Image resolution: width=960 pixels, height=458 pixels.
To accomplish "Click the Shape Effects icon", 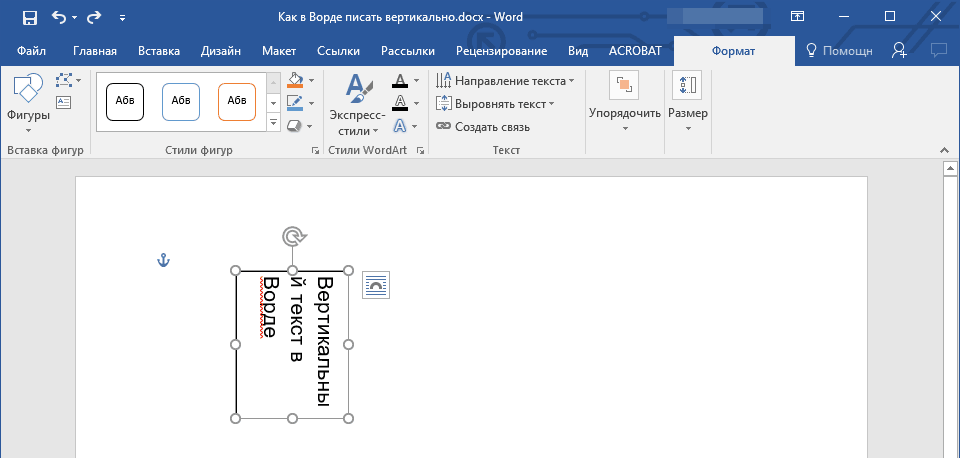I will click(295, 126).
